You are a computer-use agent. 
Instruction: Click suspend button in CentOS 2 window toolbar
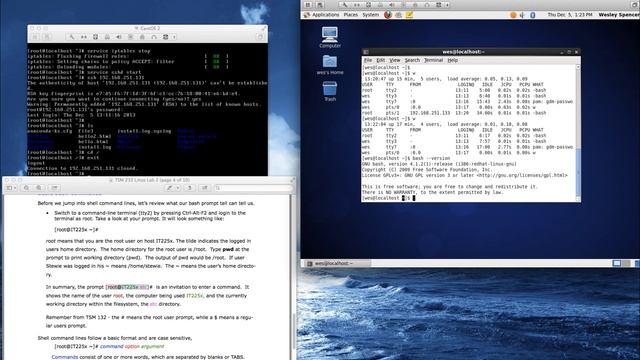click(35, 37)
